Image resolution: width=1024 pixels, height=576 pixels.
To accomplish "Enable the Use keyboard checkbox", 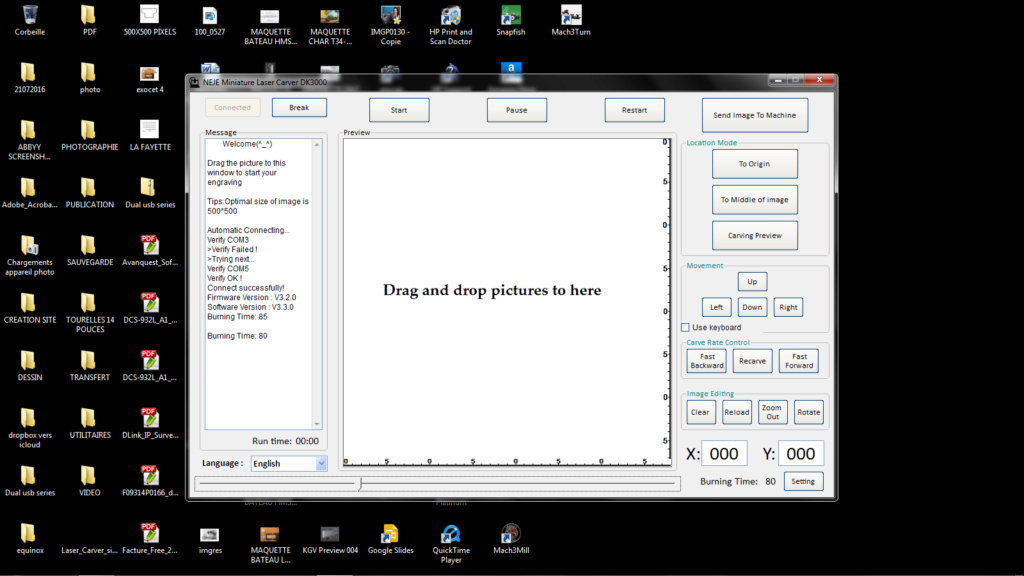I will coord(685,327).
